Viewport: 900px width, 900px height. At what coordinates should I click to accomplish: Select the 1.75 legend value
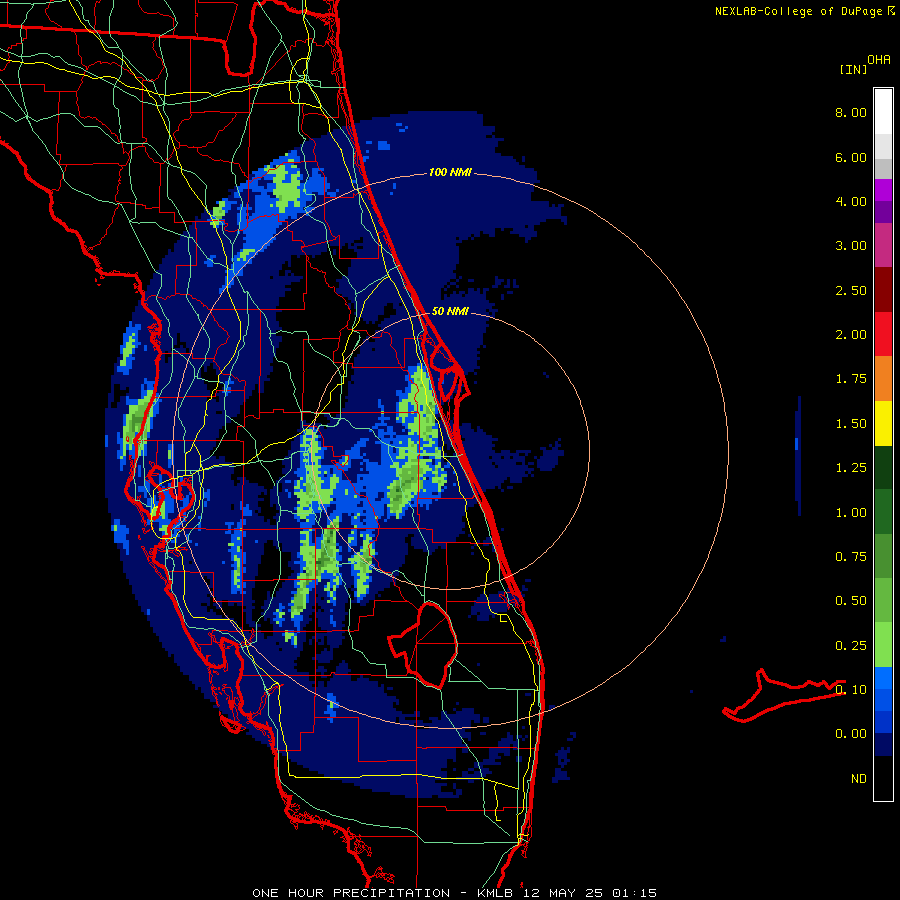tap(851, 379)
